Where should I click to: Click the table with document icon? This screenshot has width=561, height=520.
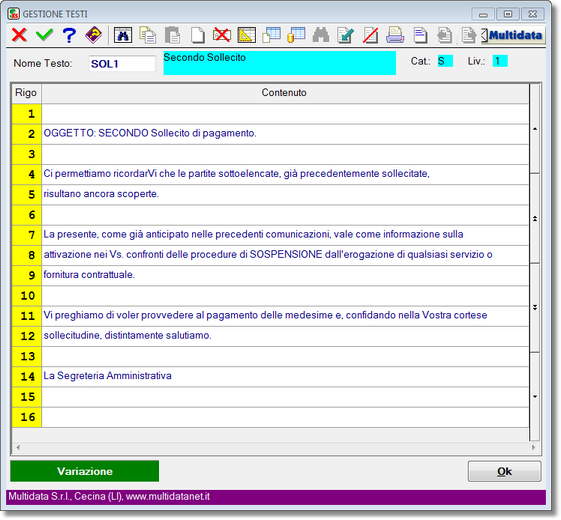[x=271, y=35]
